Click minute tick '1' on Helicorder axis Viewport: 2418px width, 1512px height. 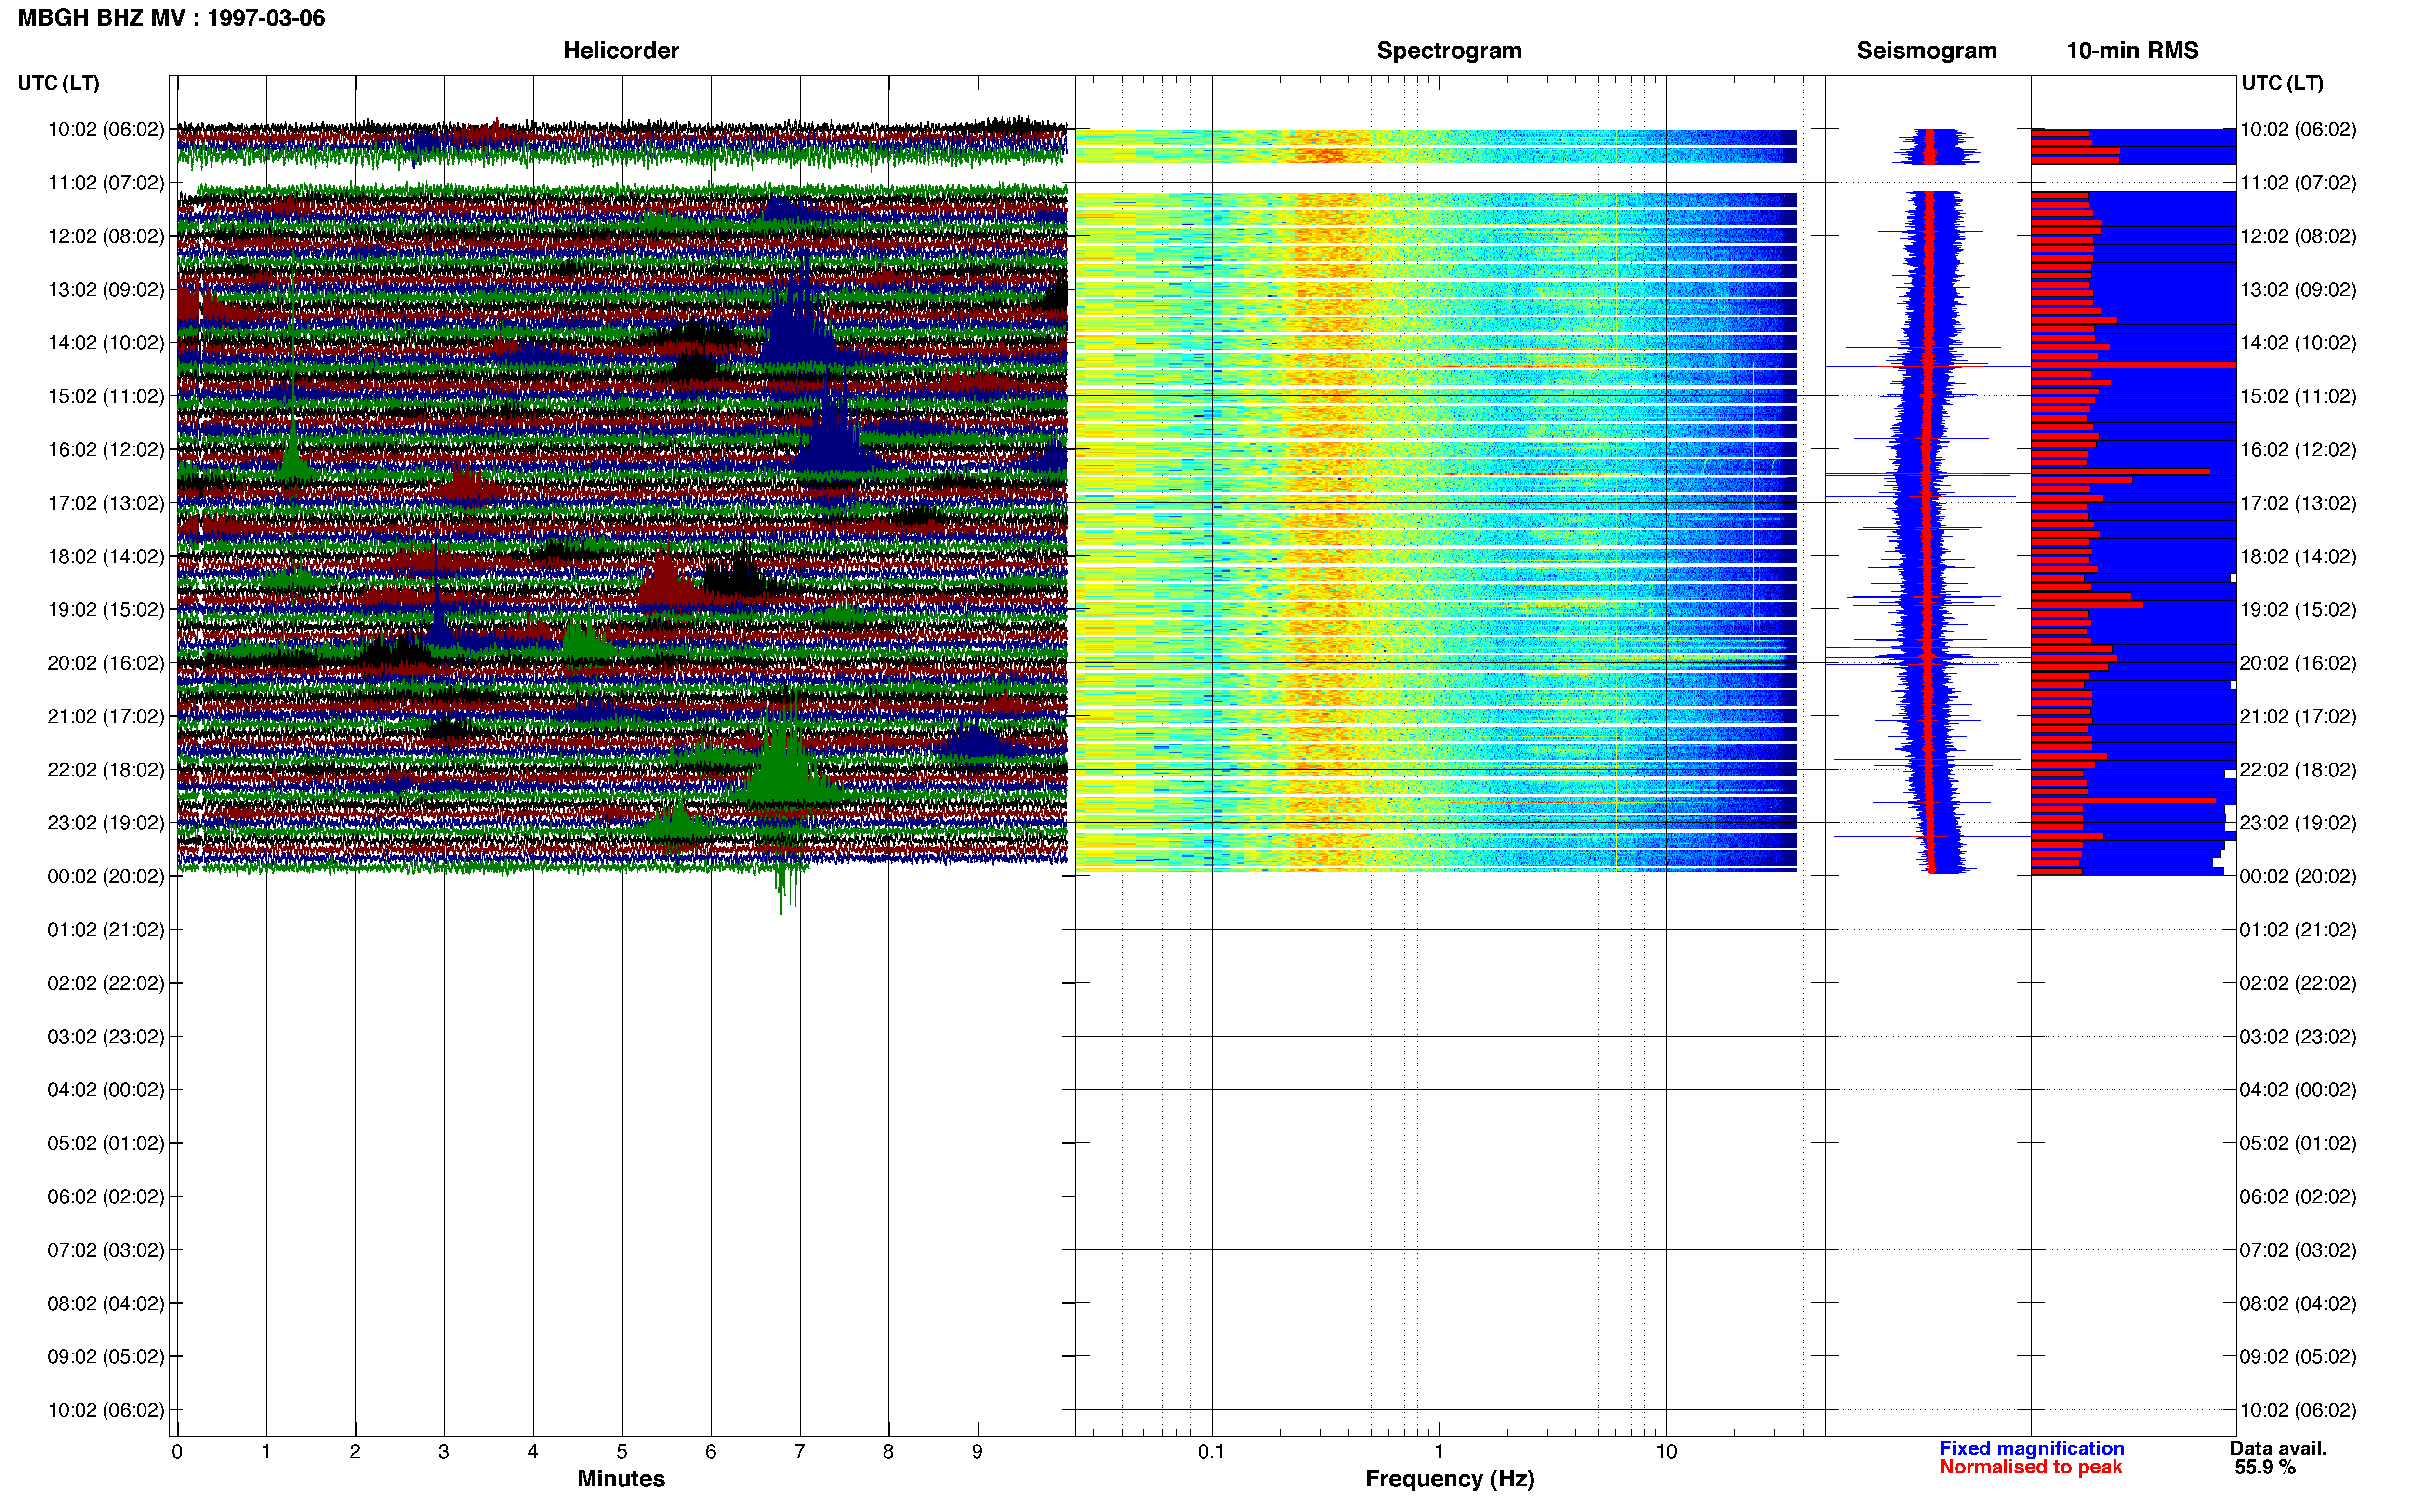point(266,1451)
